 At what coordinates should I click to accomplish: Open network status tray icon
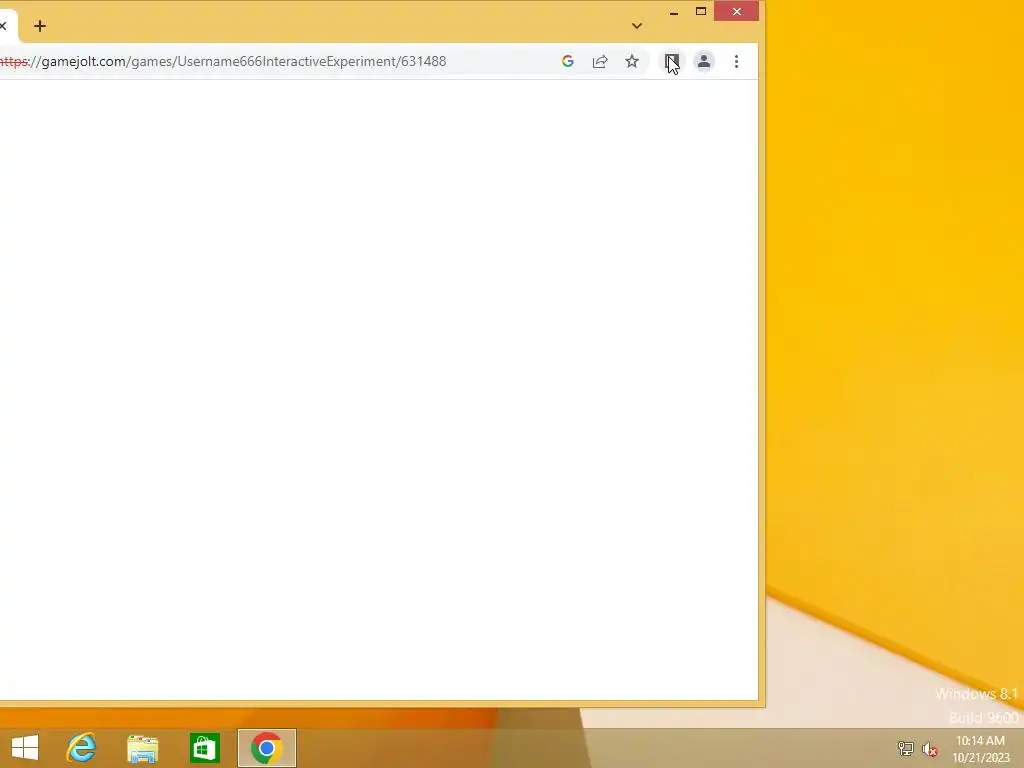click(906, 748)
